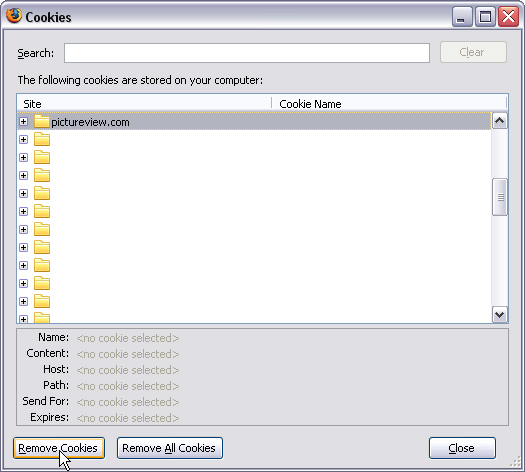The height and width of the screenshot is (472, 525).
Task: Expand the pictureview.com tree node
Action: click(23, 122)
